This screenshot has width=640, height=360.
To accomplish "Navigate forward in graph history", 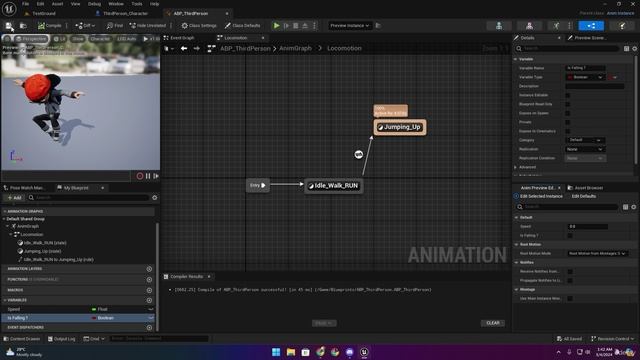I will click(197, 49).
